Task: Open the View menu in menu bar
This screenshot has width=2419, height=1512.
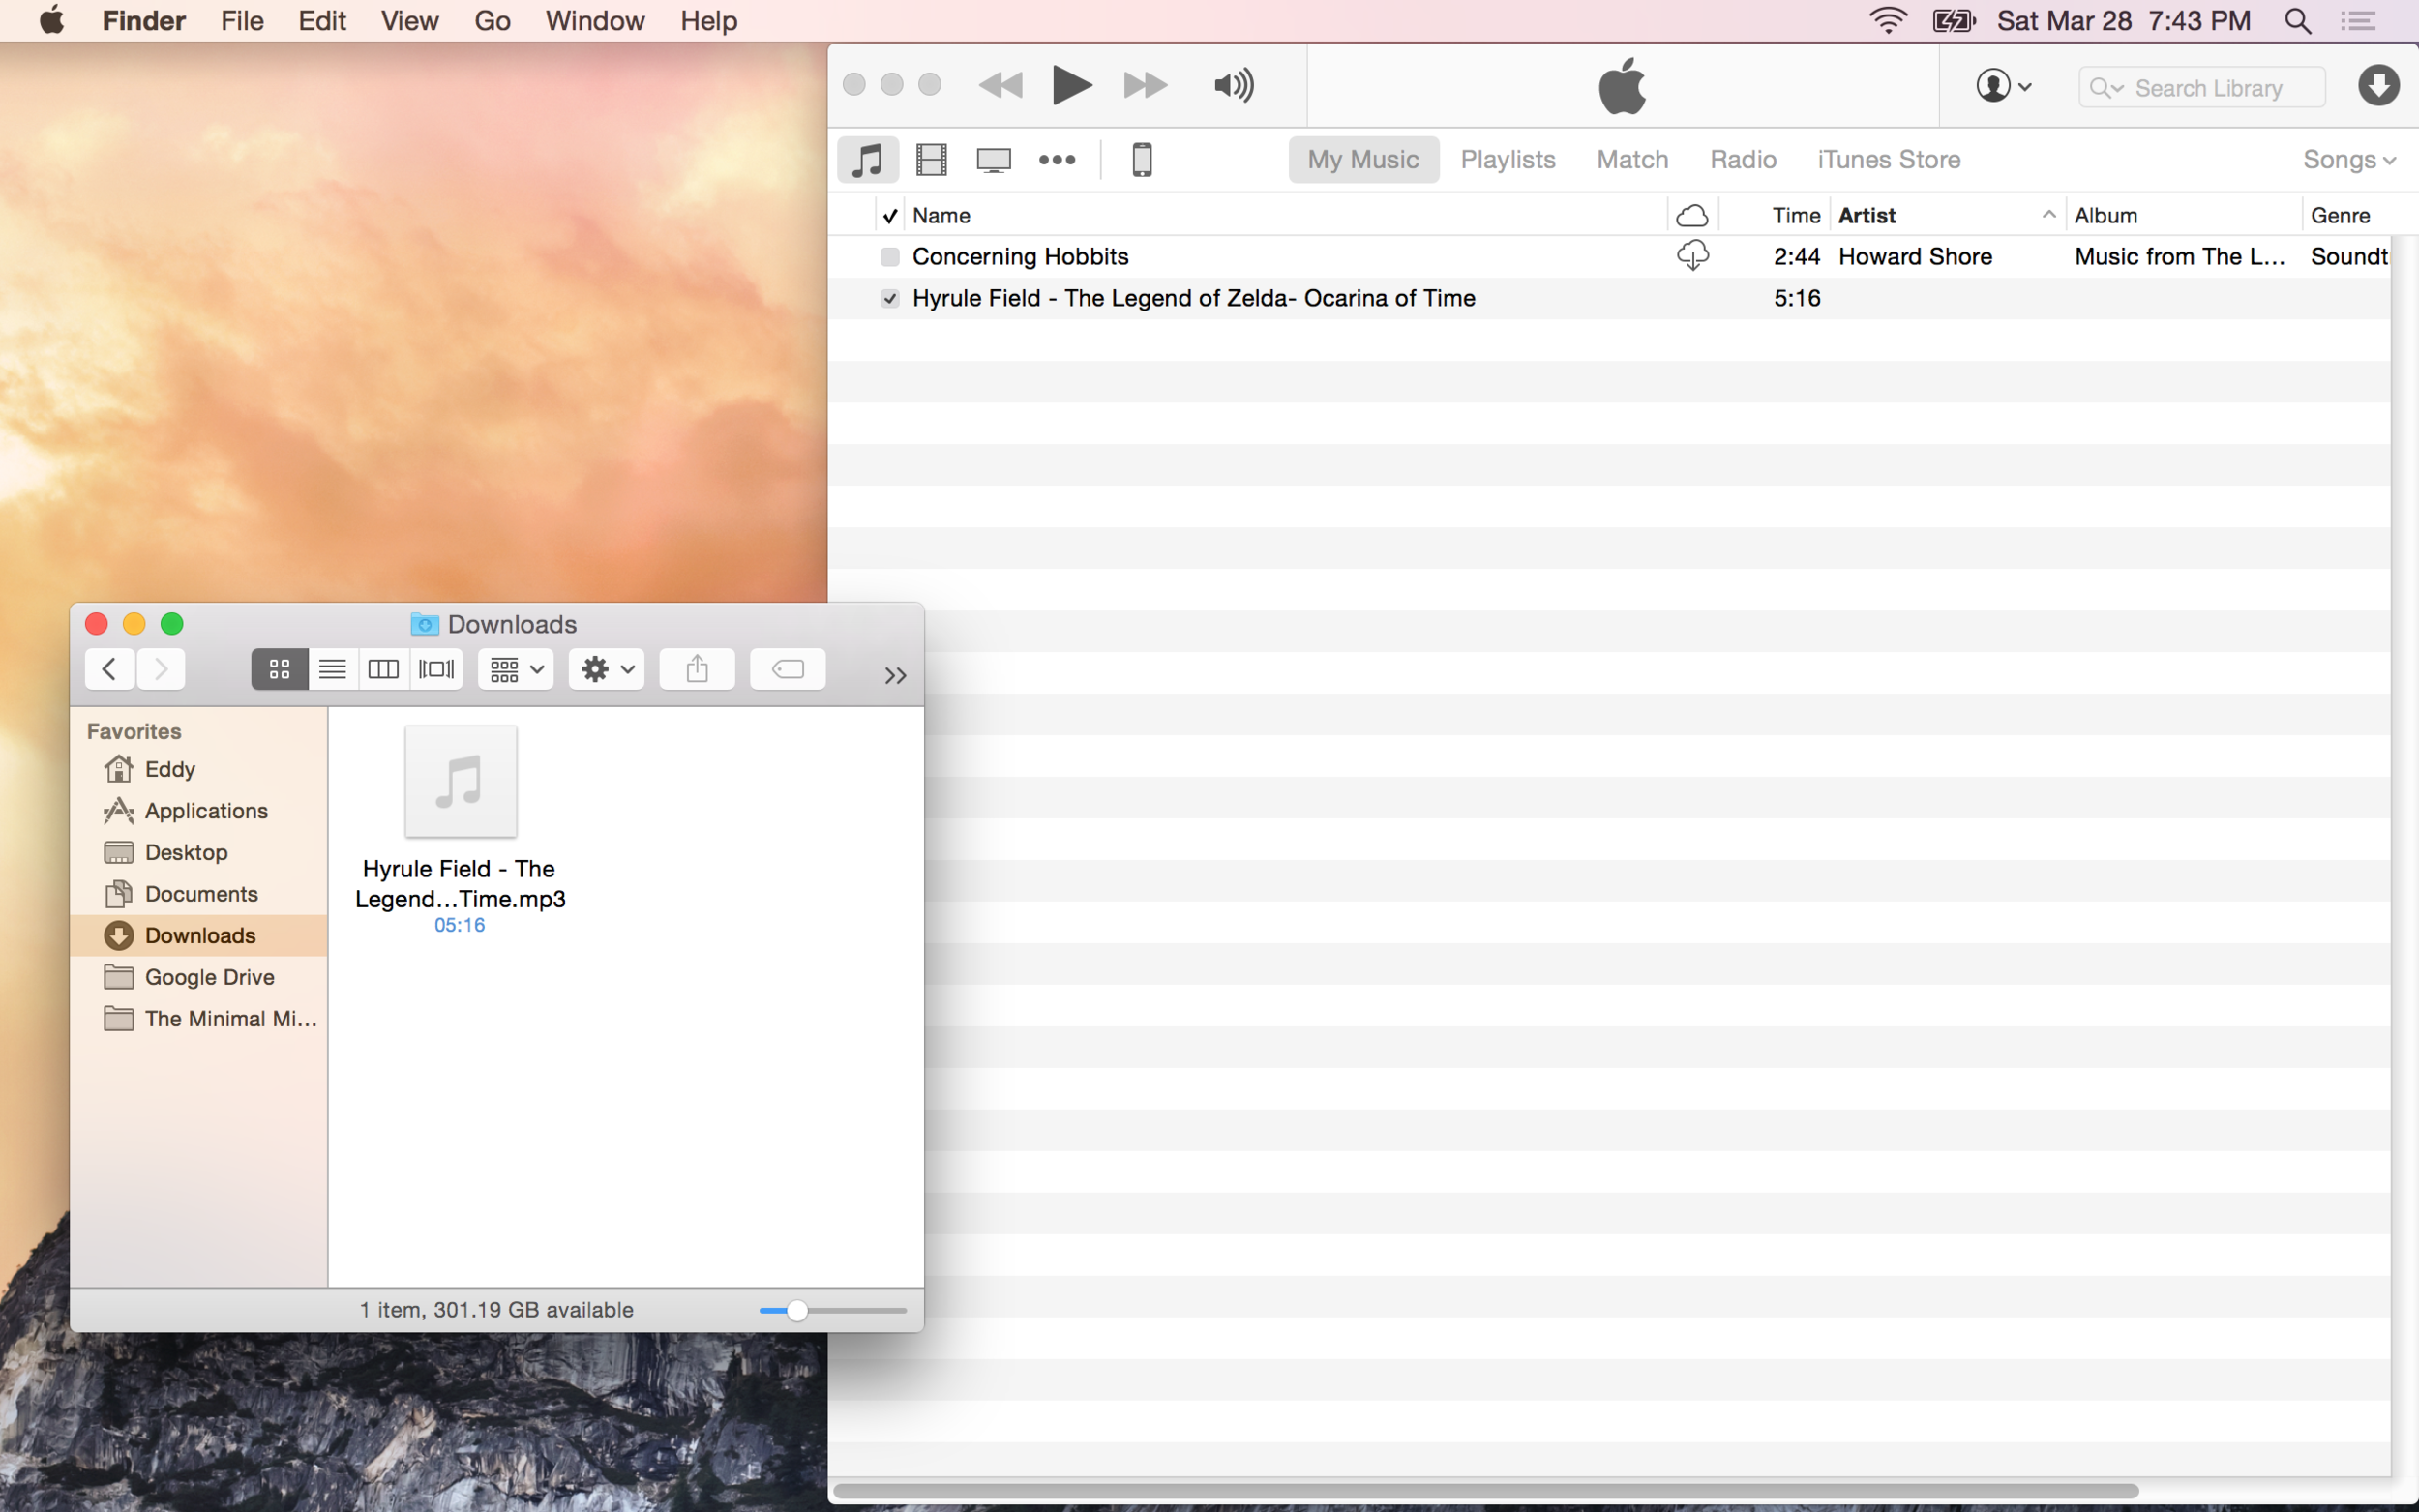Action: coord(409,20)
